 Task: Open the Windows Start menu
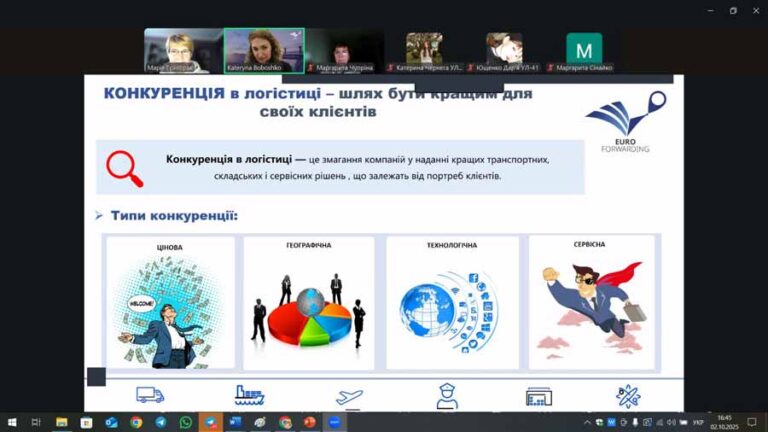click(11, 423)
